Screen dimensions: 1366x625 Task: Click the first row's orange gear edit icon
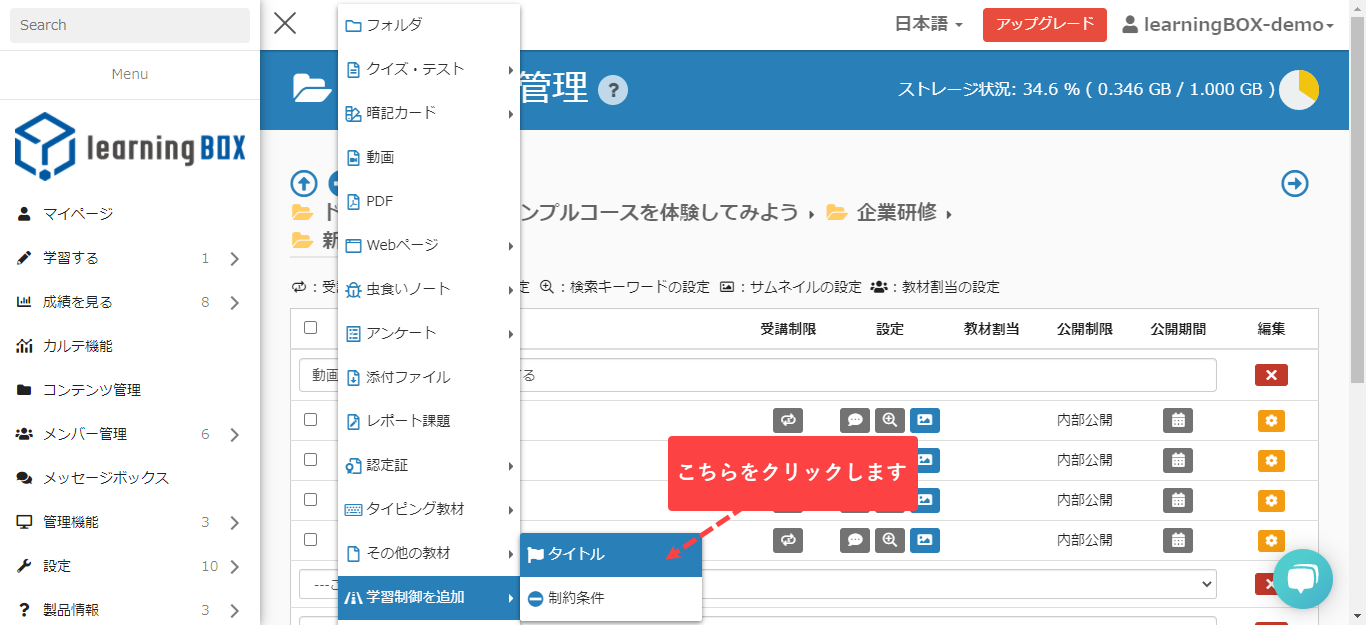(x=1271, y=421)
